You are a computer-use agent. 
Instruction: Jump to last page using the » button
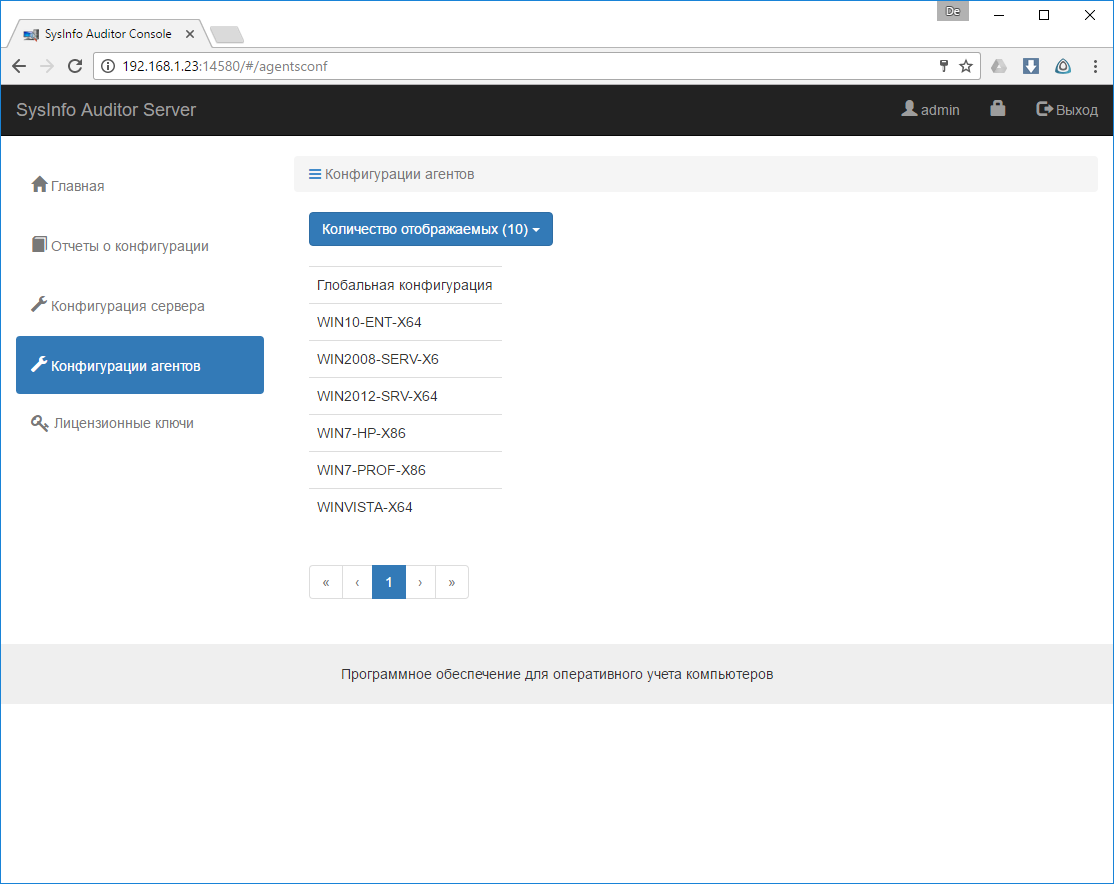[x=452, y=581]
